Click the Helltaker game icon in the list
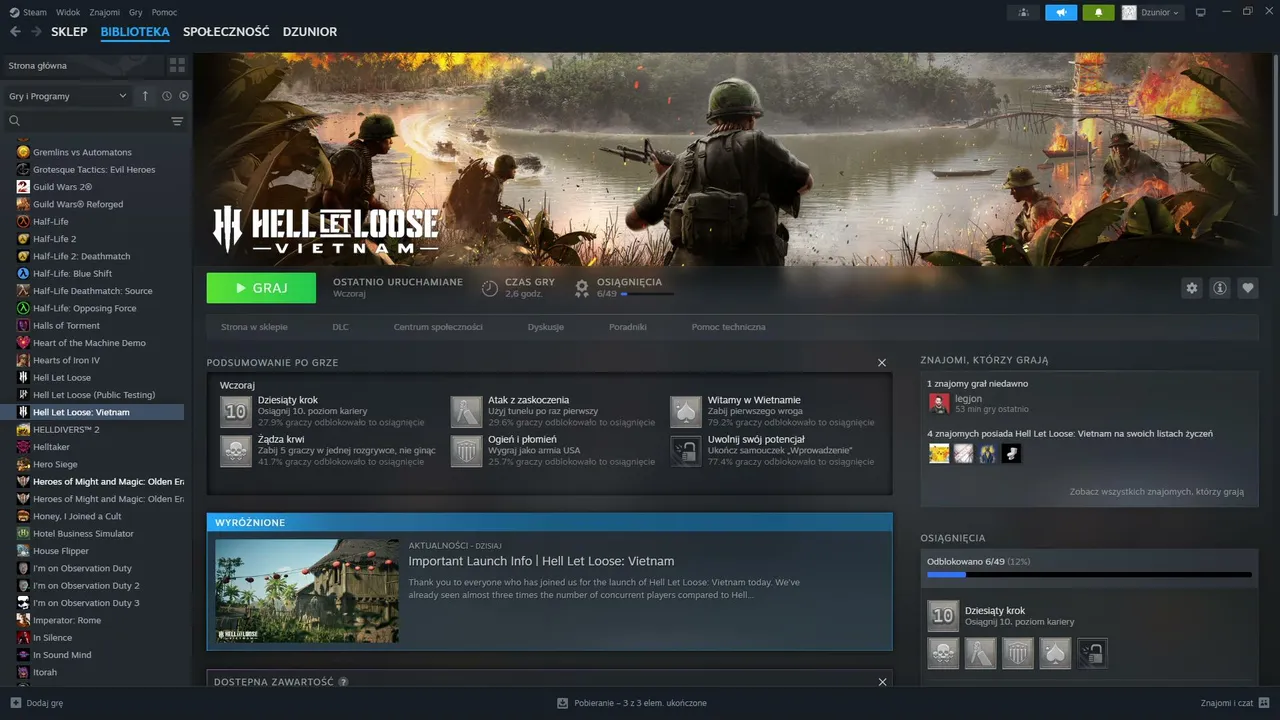 23,447
